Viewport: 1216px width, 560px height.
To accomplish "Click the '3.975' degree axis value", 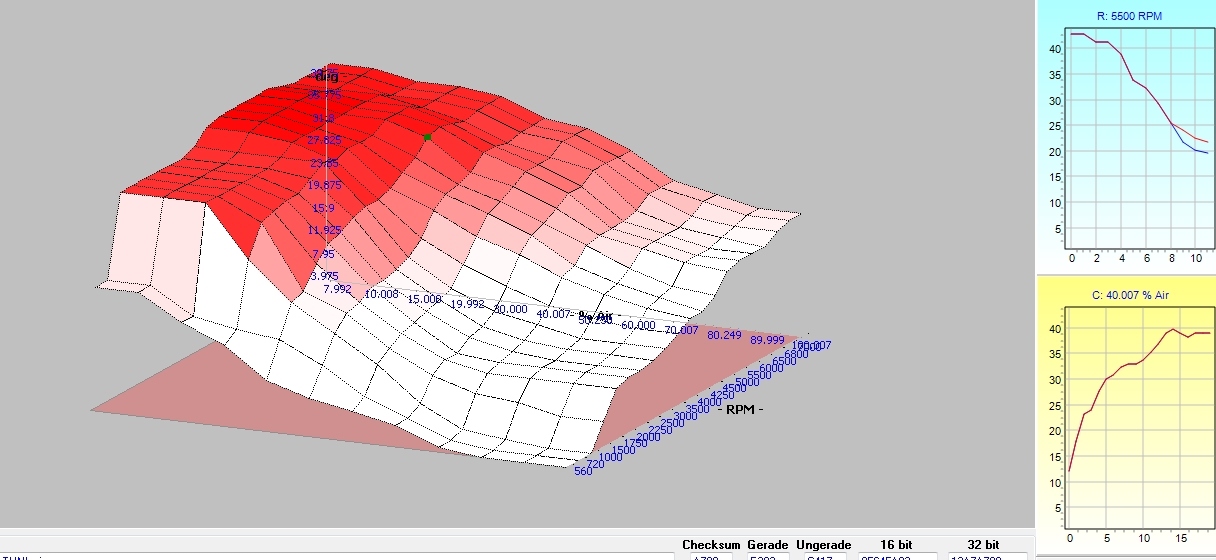I will pos(325,275).
